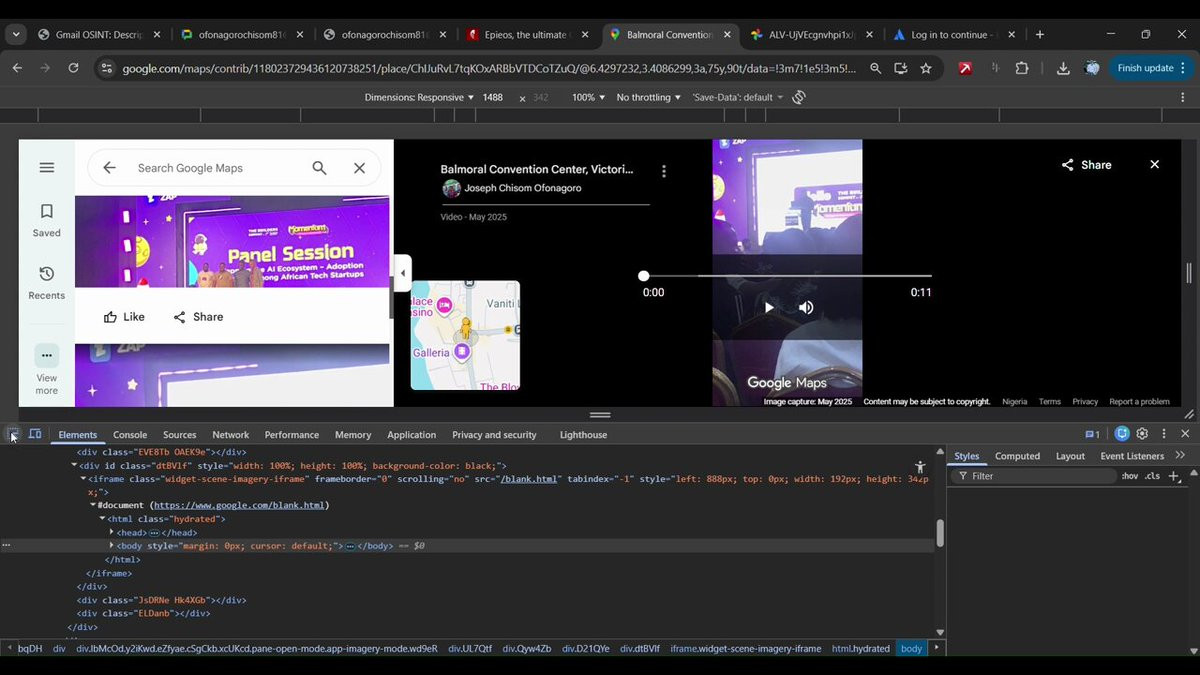Click the video seek handle at 0:00
Screen dimensions: 1200x675
(x=644, y=276)
